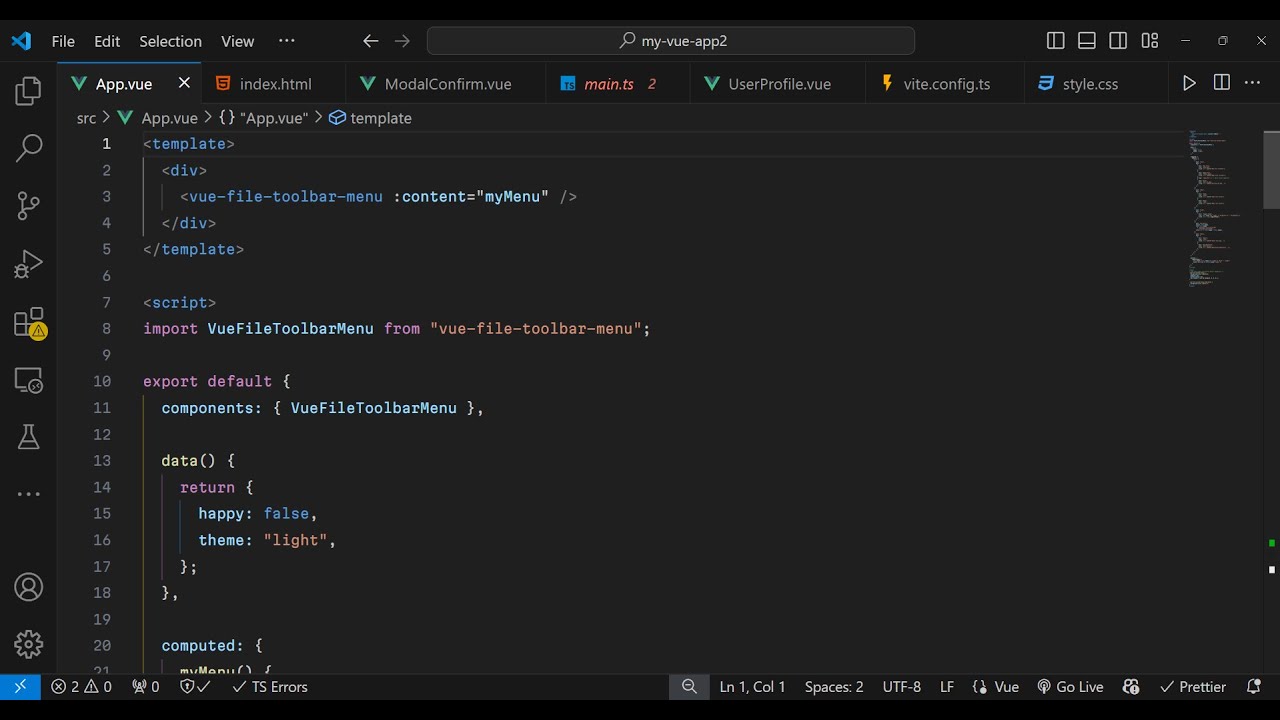Open template breadcrumb dropdown
1280x720 pixels.
(x=370, y=118)
